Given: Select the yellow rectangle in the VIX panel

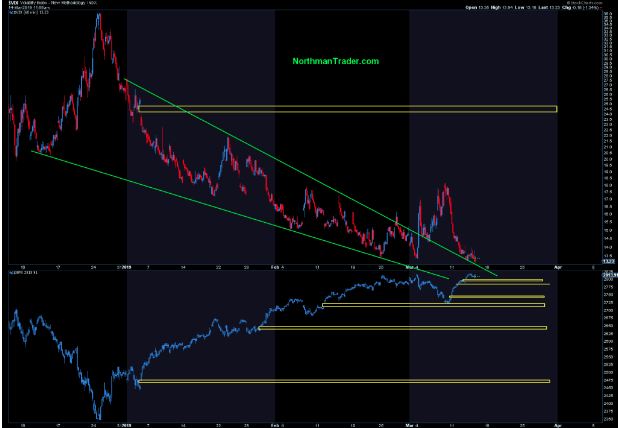Looking at the screenshot, I should (346, 108).
